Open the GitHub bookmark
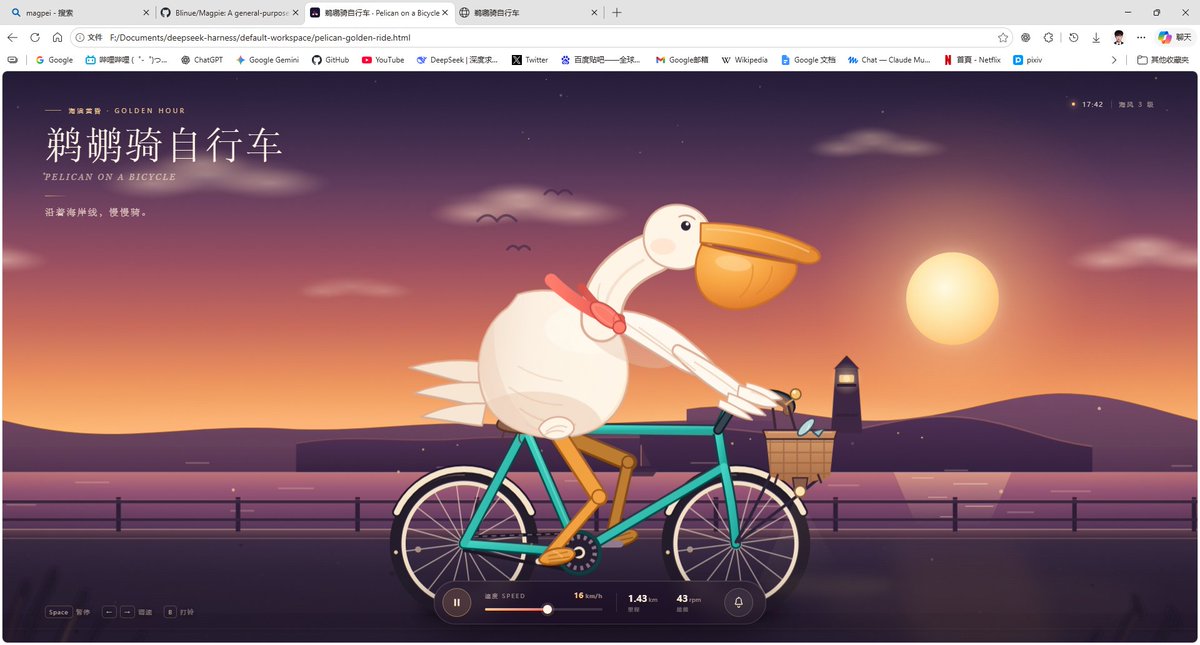 point(330,60)
